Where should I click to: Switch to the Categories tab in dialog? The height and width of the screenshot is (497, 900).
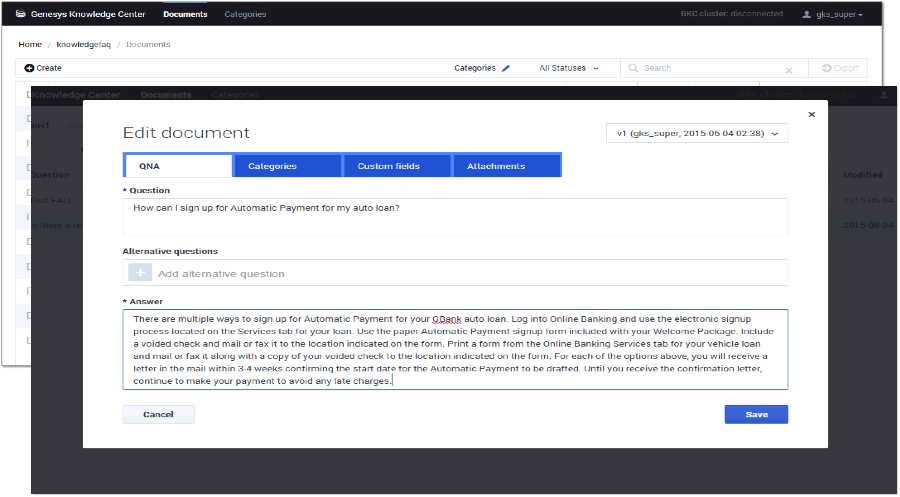287,166
